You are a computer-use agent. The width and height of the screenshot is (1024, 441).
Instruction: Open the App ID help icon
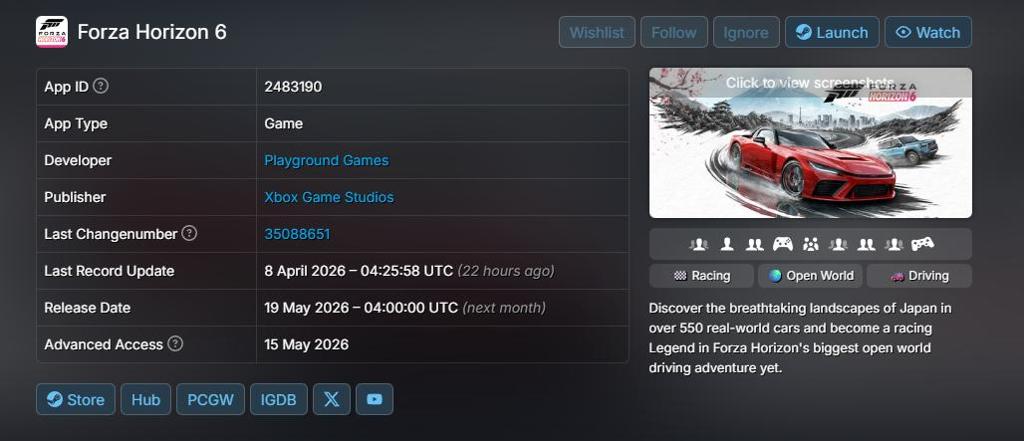click(101, 86)
